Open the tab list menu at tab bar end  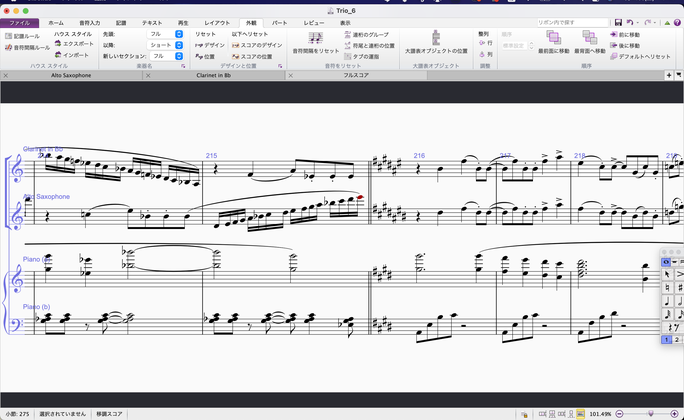point(679,75)
